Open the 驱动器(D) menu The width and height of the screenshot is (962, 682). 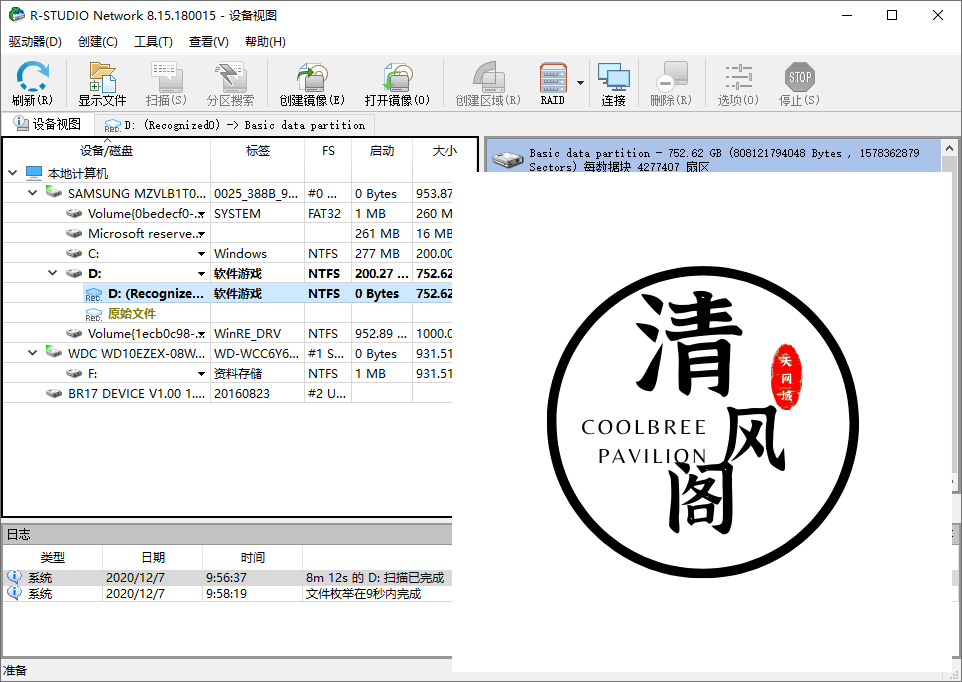(x=35, y=42)
